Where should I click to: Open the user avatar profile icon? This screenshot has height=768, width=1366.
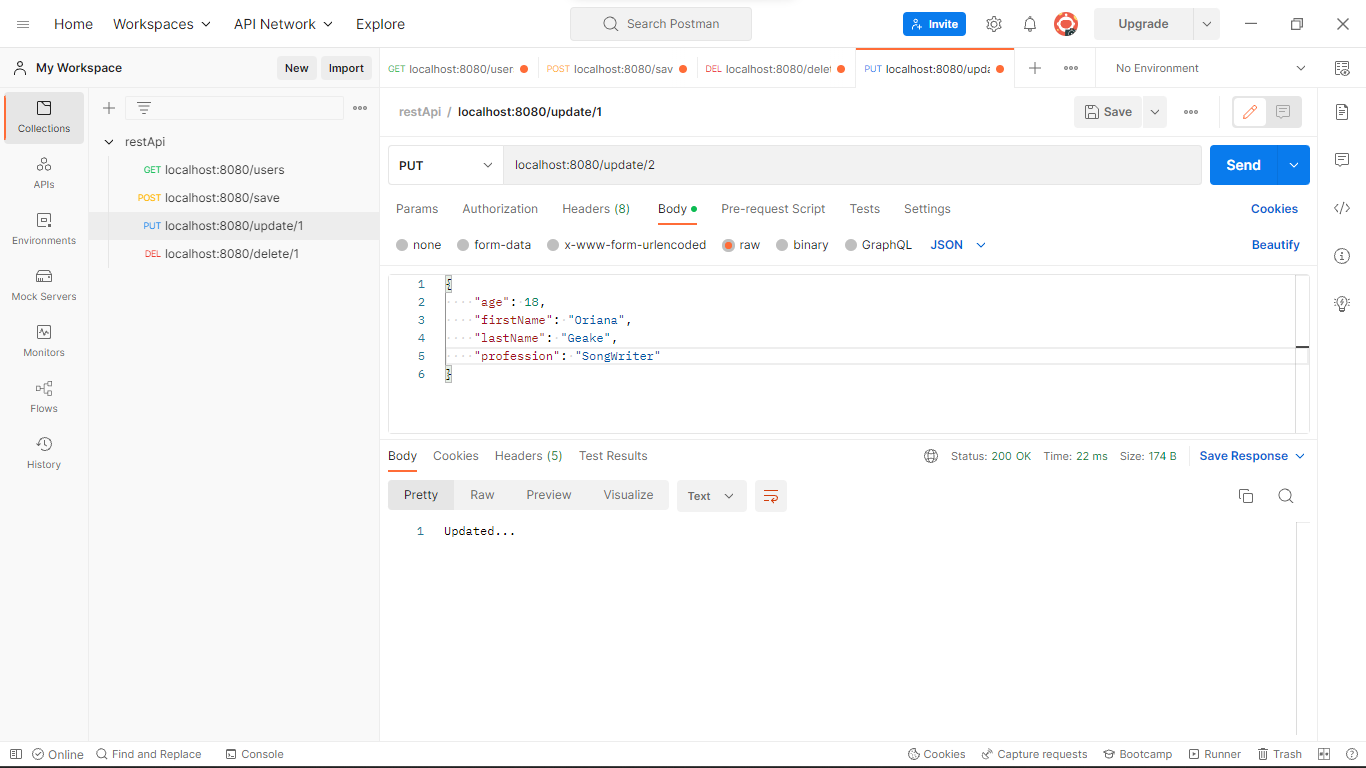[1066, 24]
